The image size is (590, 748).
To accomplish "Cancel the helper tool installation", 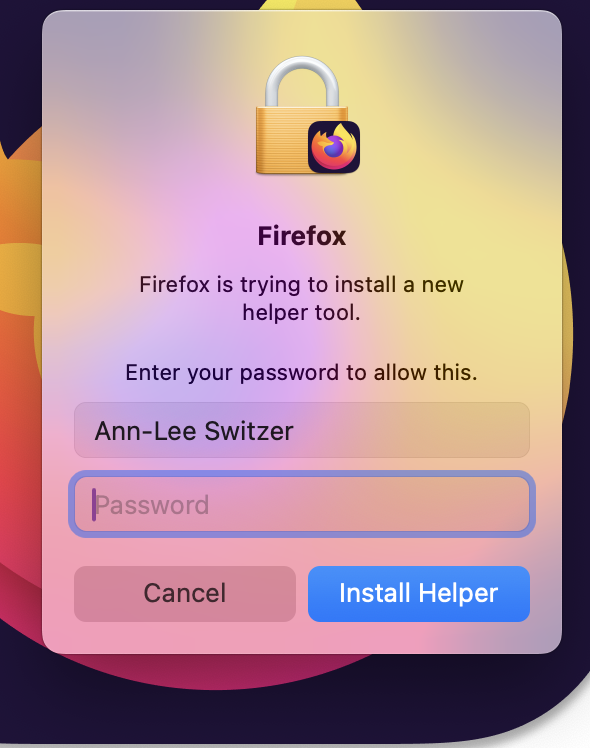I will (185, 593).
